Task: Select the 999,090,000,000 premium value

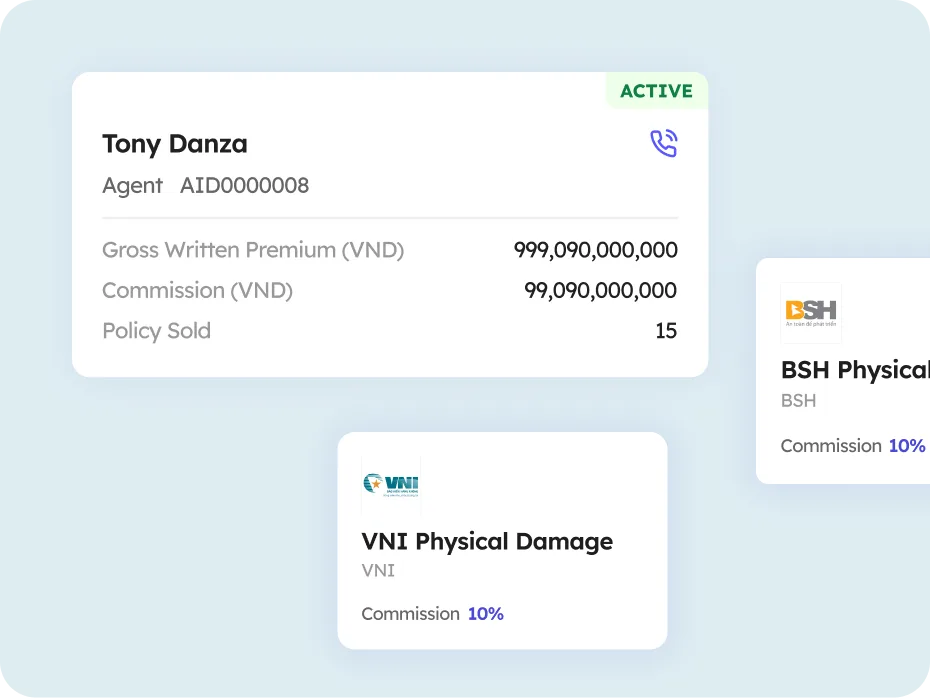Action: (595, 250)
